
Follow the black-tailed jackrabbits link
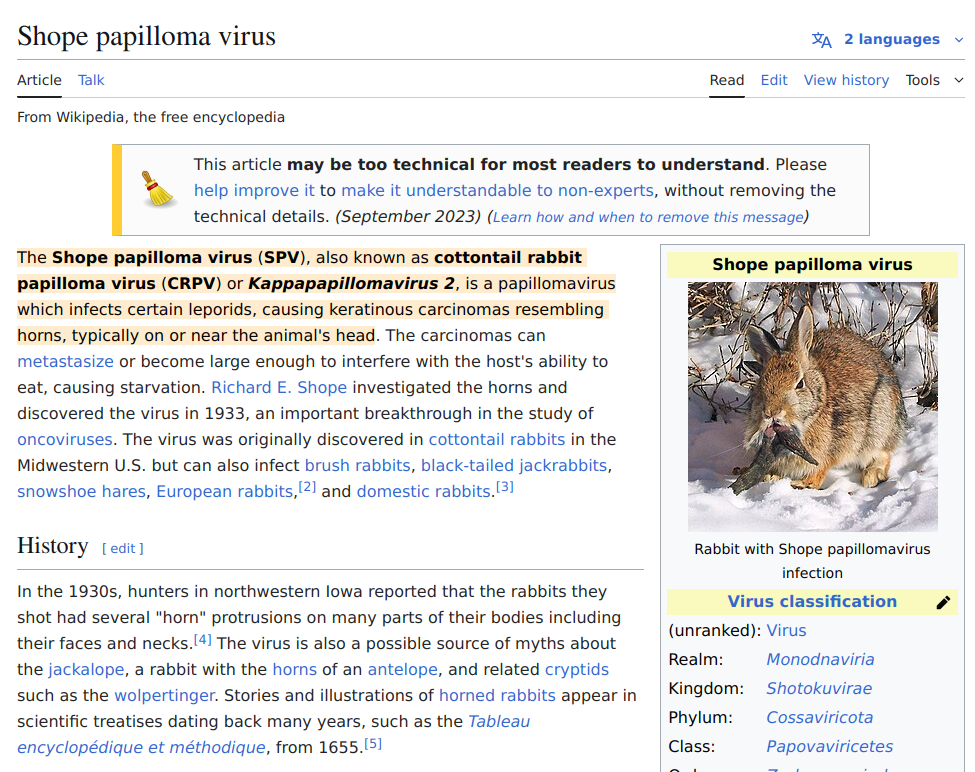tap(514, 466)
